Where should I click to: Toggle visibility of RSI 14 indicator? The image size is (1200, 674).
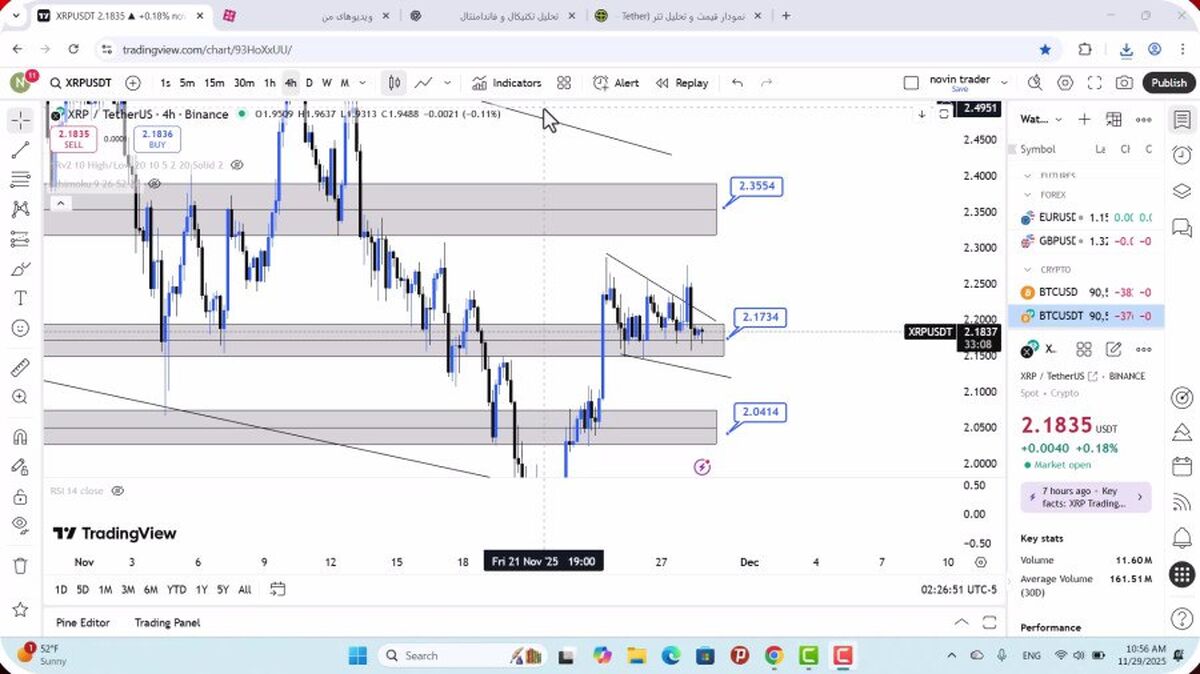(118, 491)
